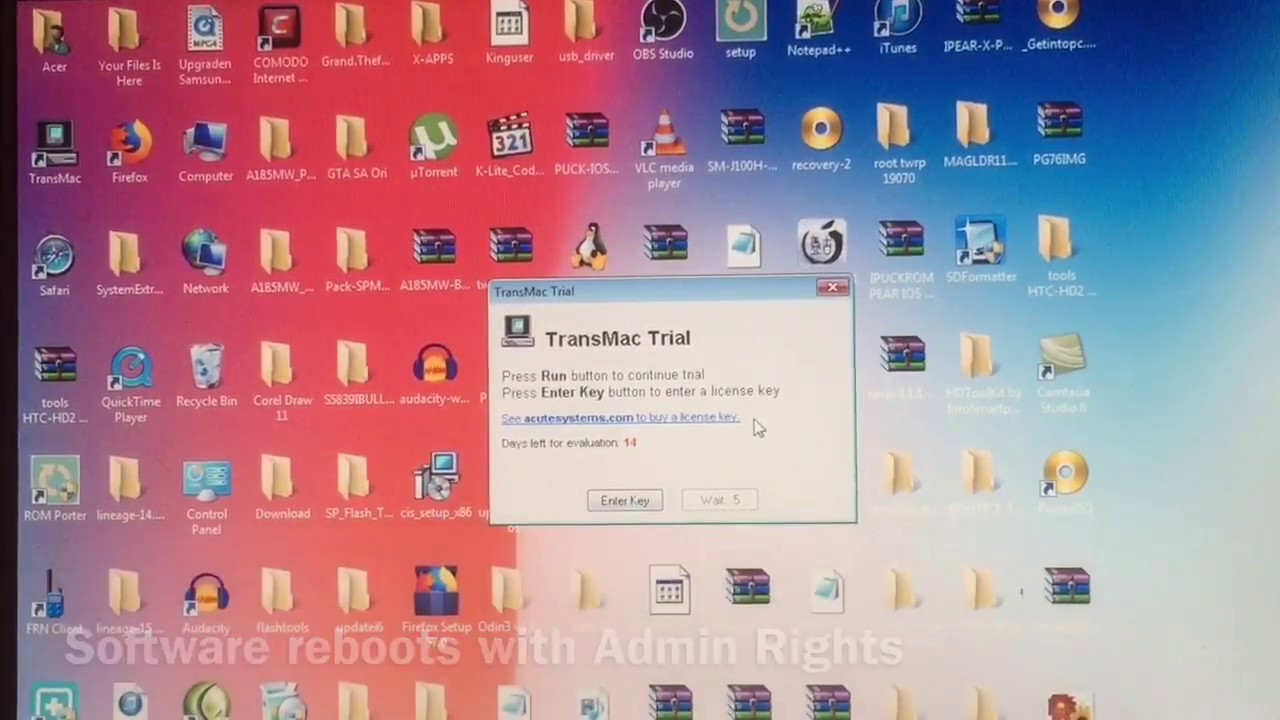Viewport: 1280px width, 720px height.
Task: Open the GTA SA Ori folder
Action: click(357, 149)
